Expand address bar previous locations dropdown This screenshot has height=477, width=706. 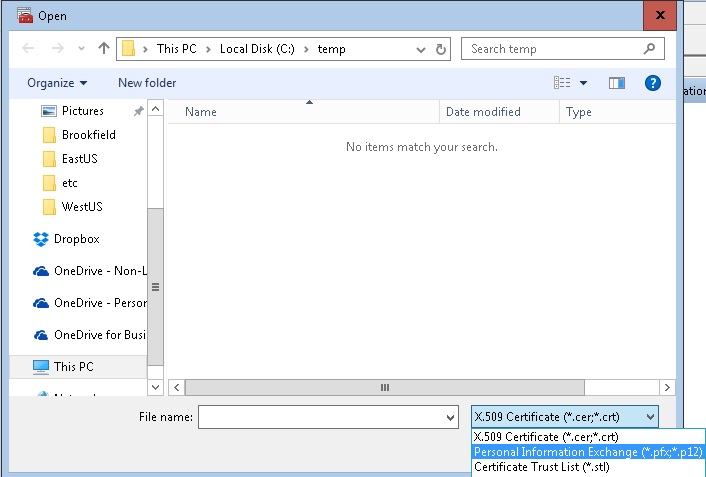pyautogui.click(x=421, y=49)
